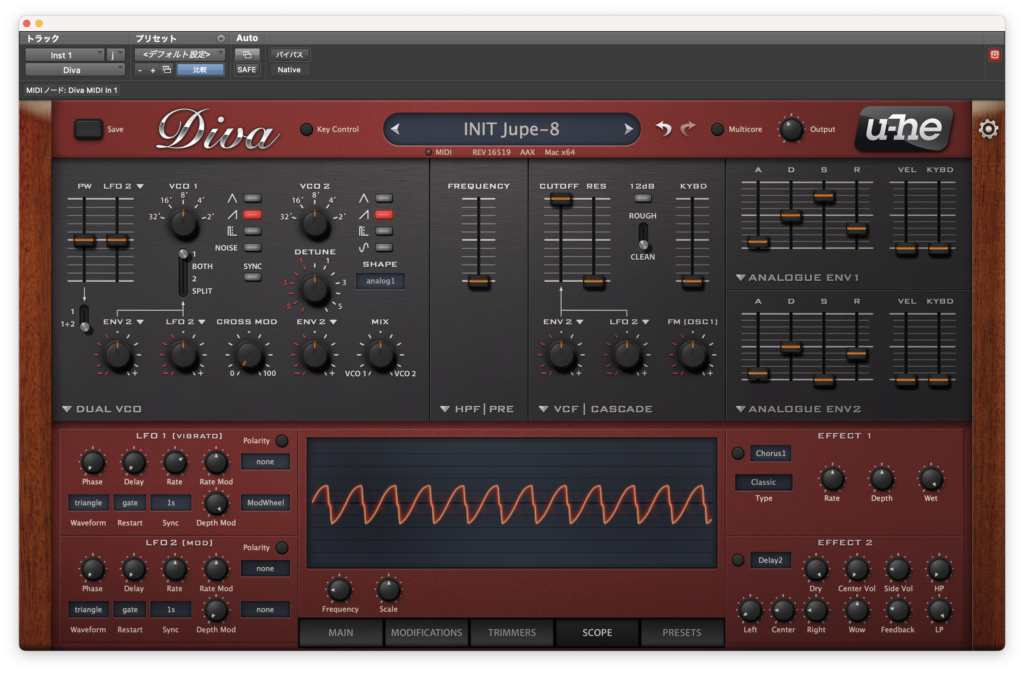Screen dimensions: 1024x673
Task: Enable Effect 1 Chorus1 power button
Action: pyautogui.click(x=738, y=453)
